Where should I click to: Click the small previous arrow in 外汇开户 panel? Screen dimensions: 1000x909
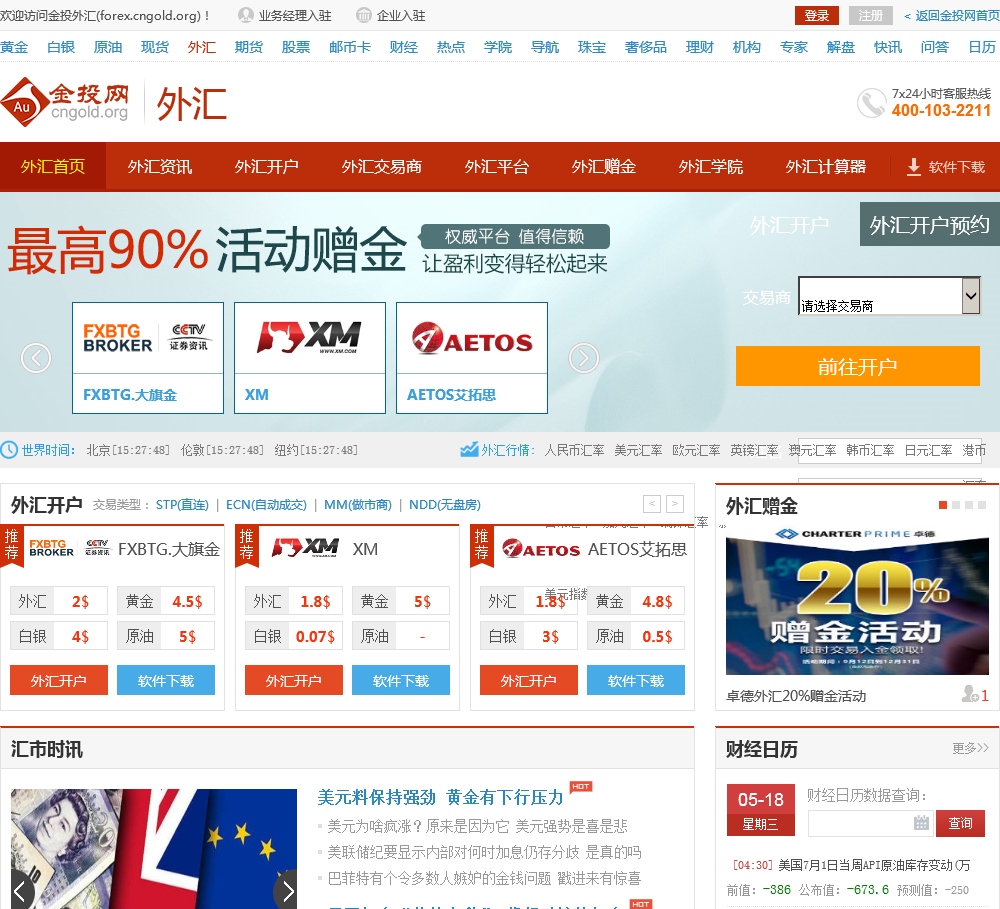(x=652, y=504)
